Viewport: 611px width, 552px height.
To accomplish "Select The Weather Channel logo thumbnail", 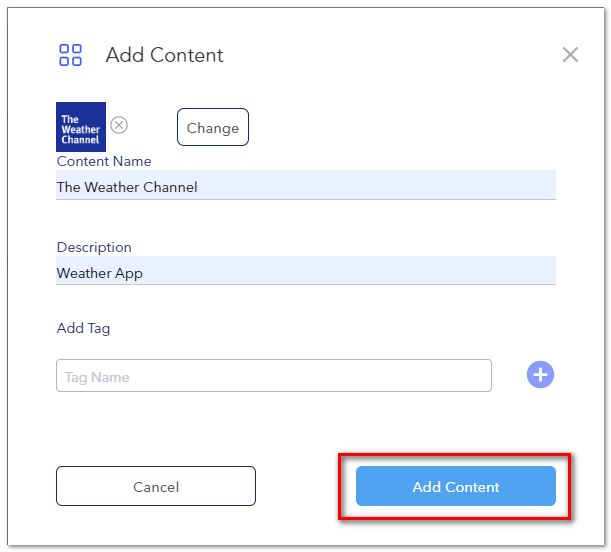I will click(x=81, y=127).
